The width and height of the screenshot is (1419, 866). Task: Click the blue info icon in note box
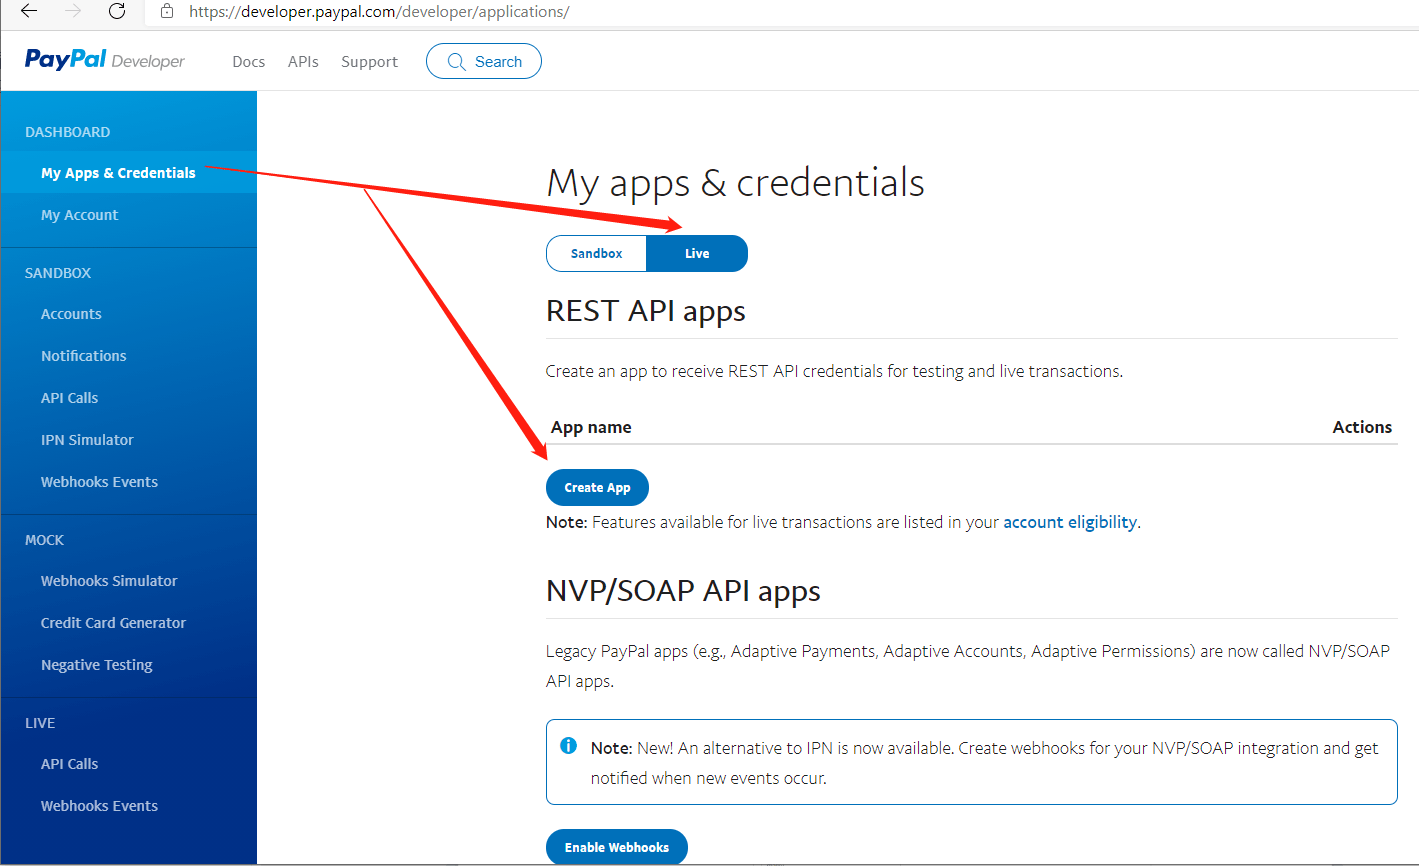tap(568, 746)
